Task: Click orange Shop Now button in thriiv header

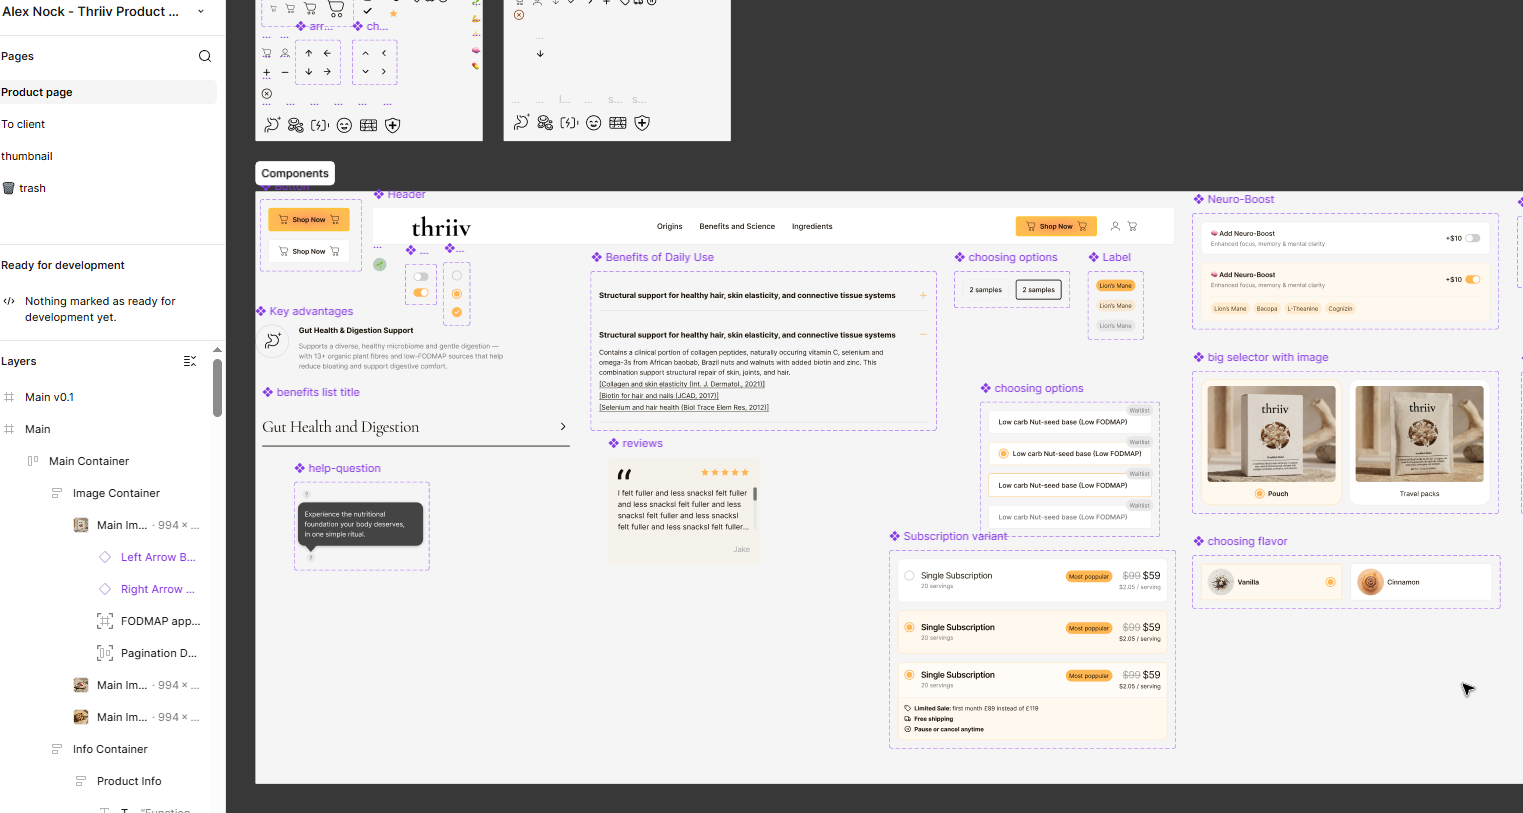Action: [1056, 226]
